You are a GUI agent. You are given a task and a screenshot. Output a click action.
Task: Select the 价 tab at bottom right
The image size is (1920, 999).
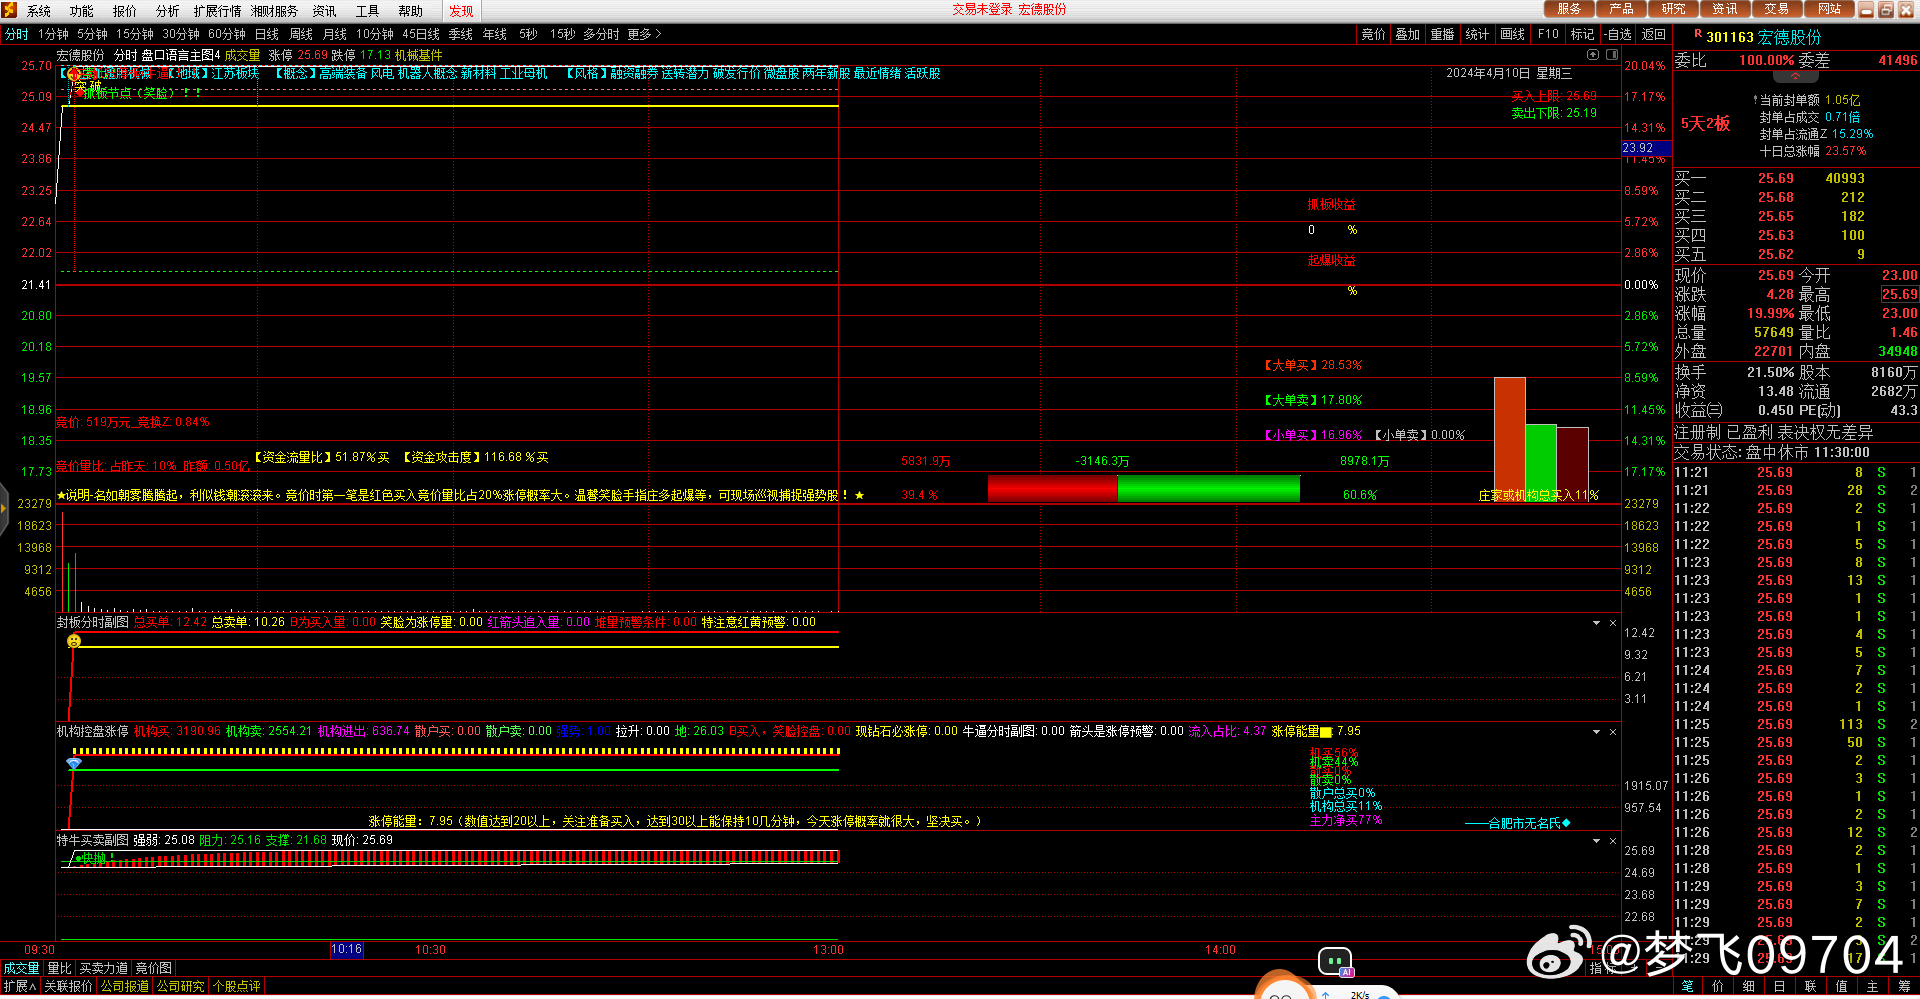1718,986
